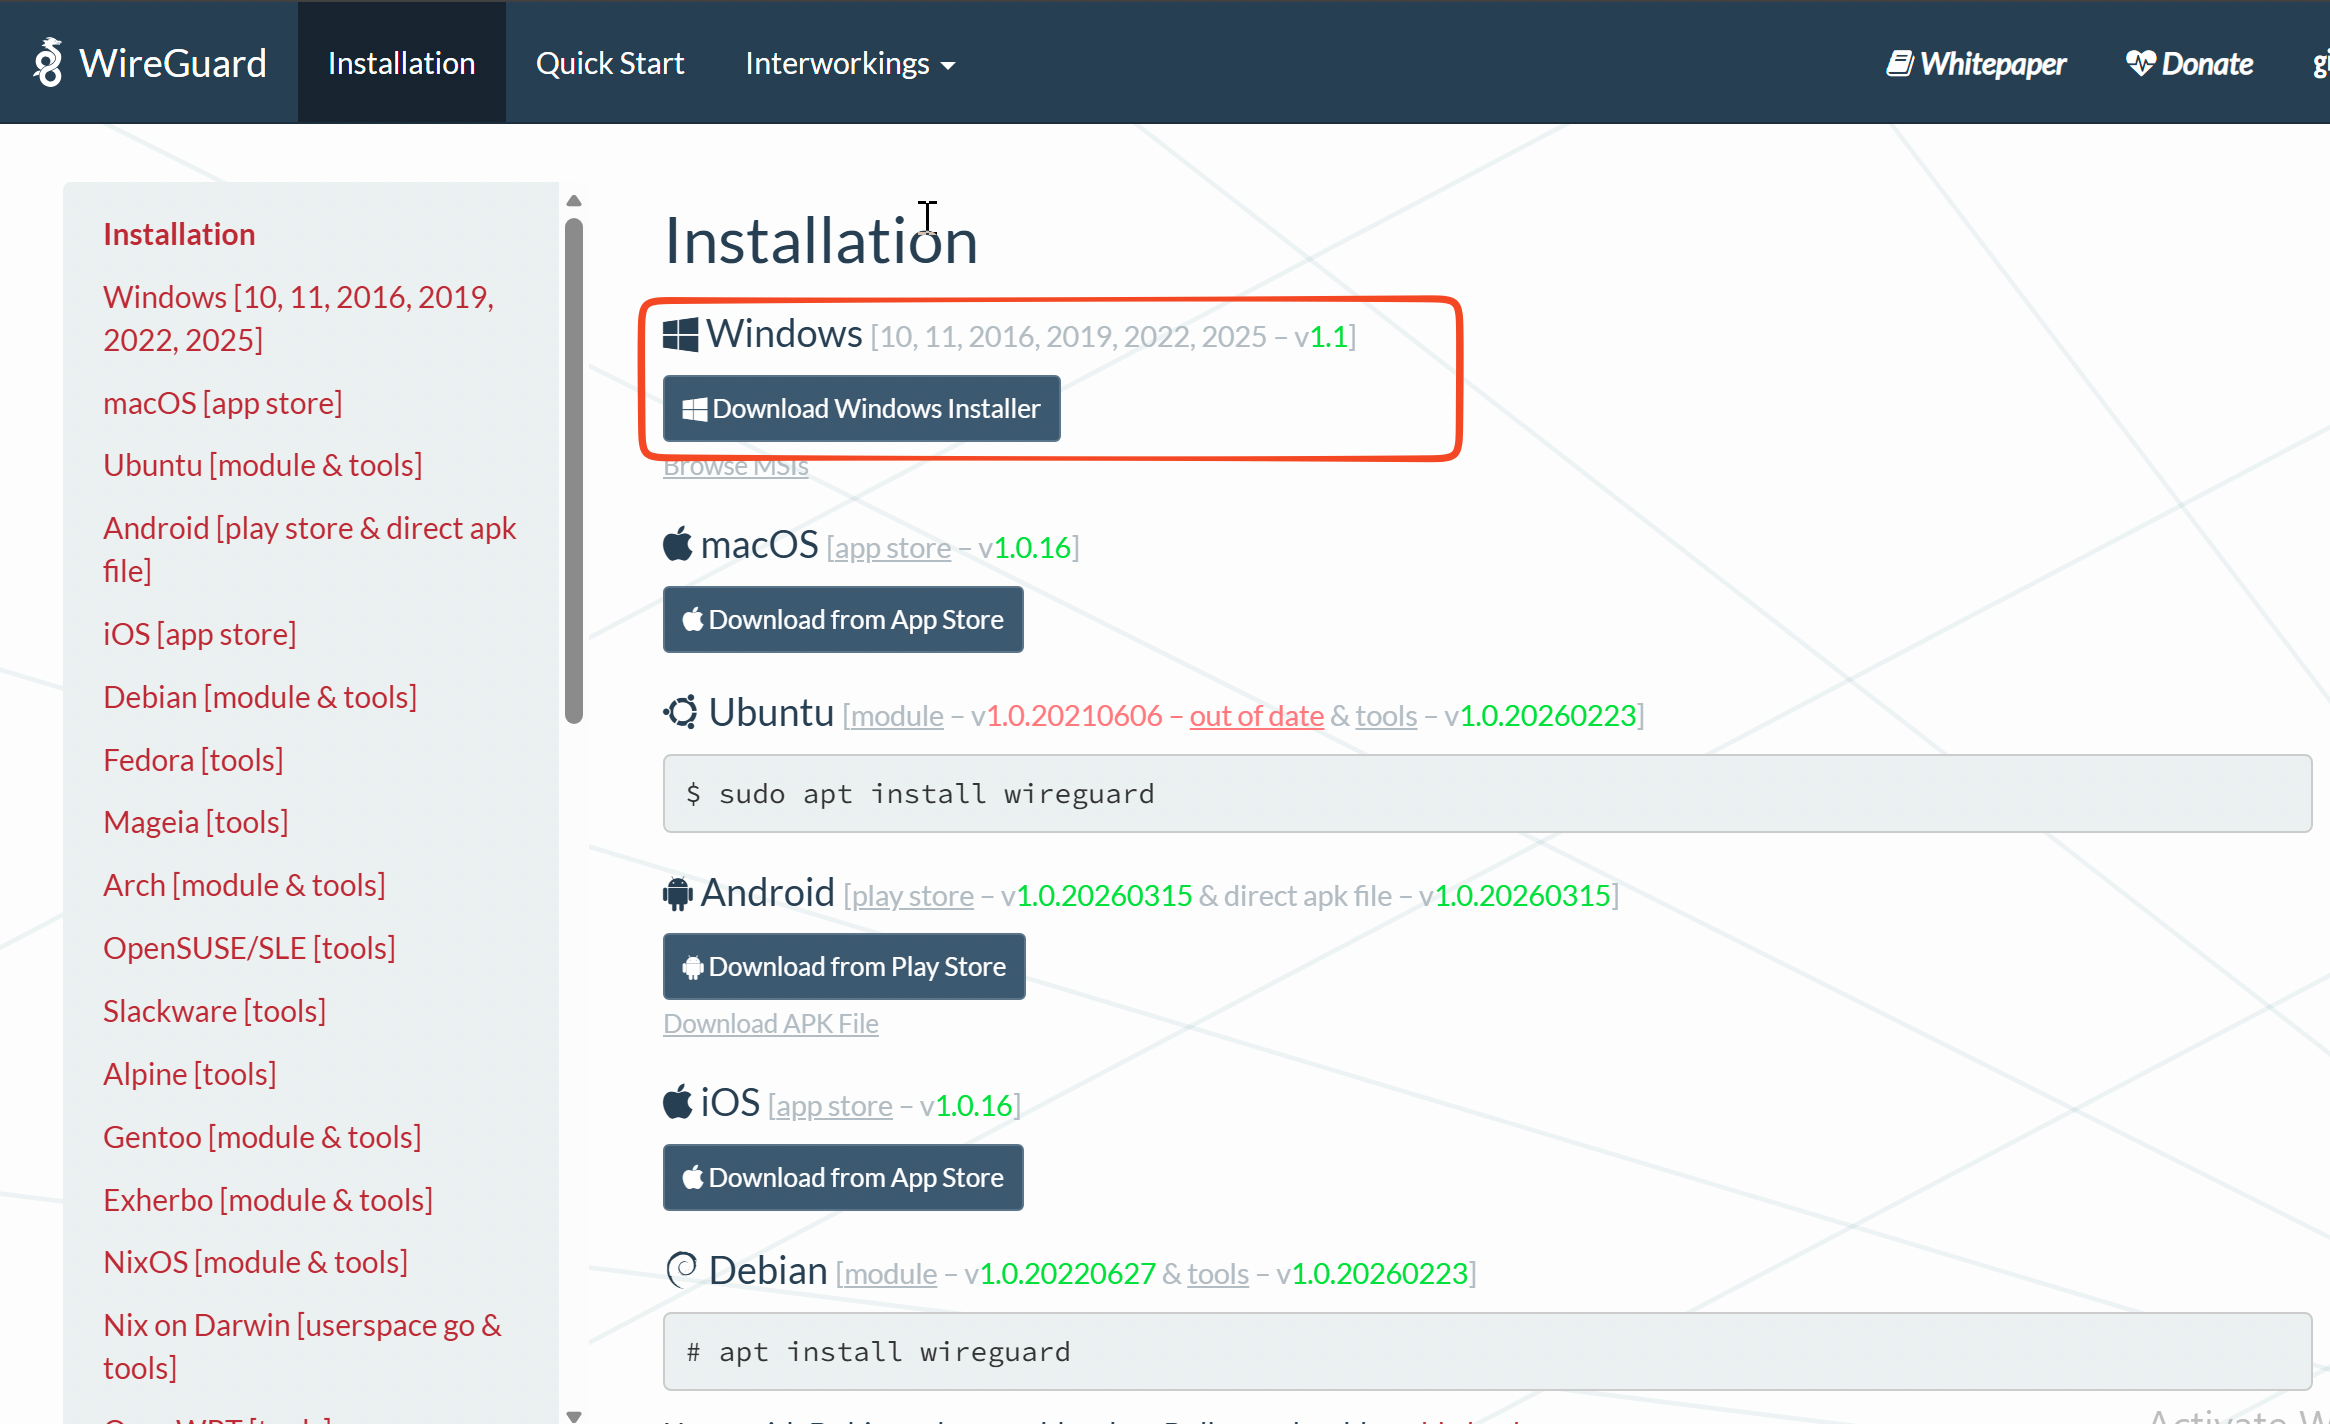The height and width of the screenshot is (1424, 2330).
Task: Open iOS app store link in heading
Action: (834, 1106)
